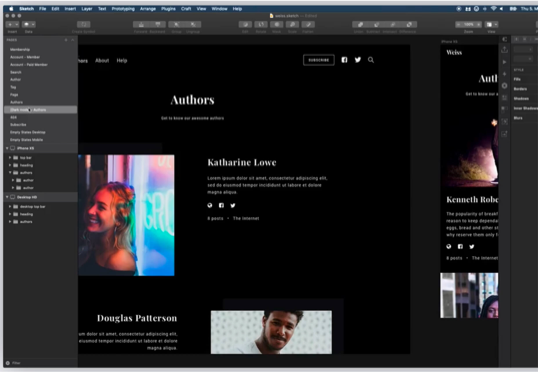Screen dimensions: 538x372
Task: Add a new page with plus icon
Action: (66, 40)
